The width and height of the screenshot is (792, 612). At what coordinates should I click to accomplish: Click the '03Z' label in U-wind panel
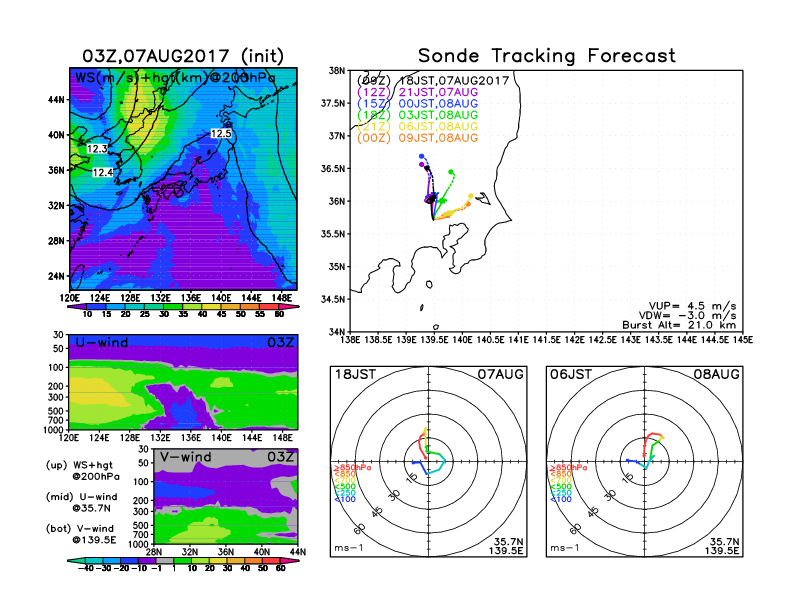[280, 342]
